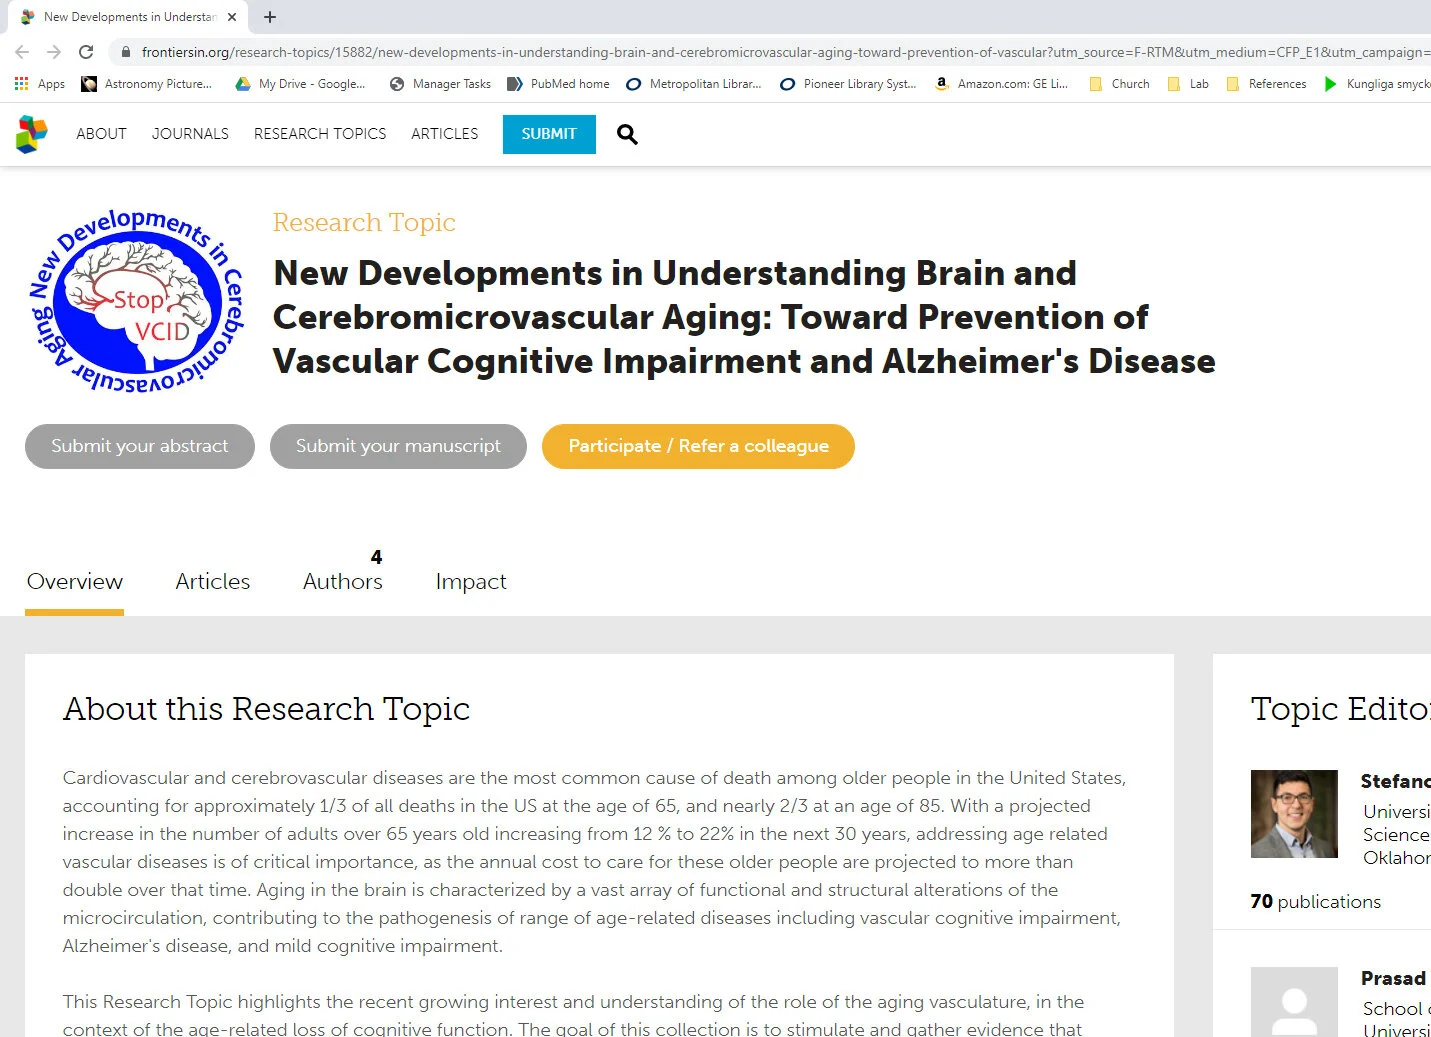The width and height of the screenshot is (1431, 1037).
Task: Open the ABOUT menu
Action: pos(101,134)
